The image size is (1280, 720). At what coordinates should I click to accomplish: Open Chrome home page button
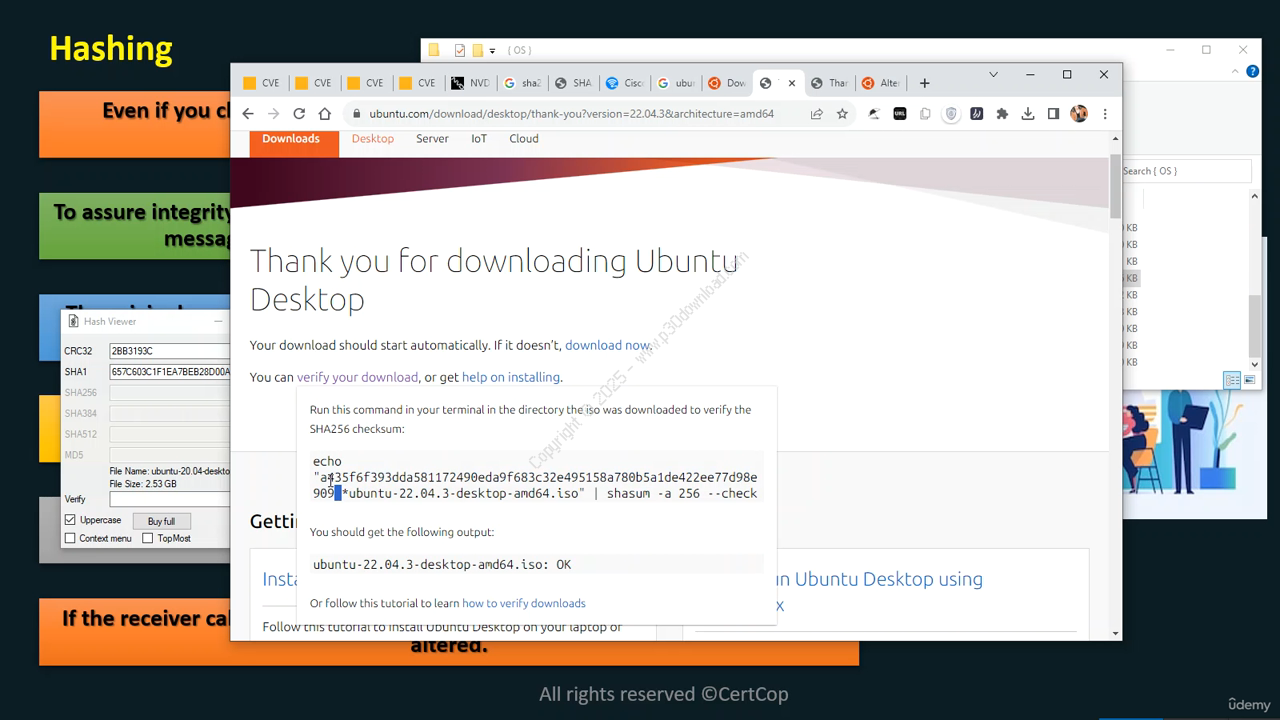(x=324, y=114)
